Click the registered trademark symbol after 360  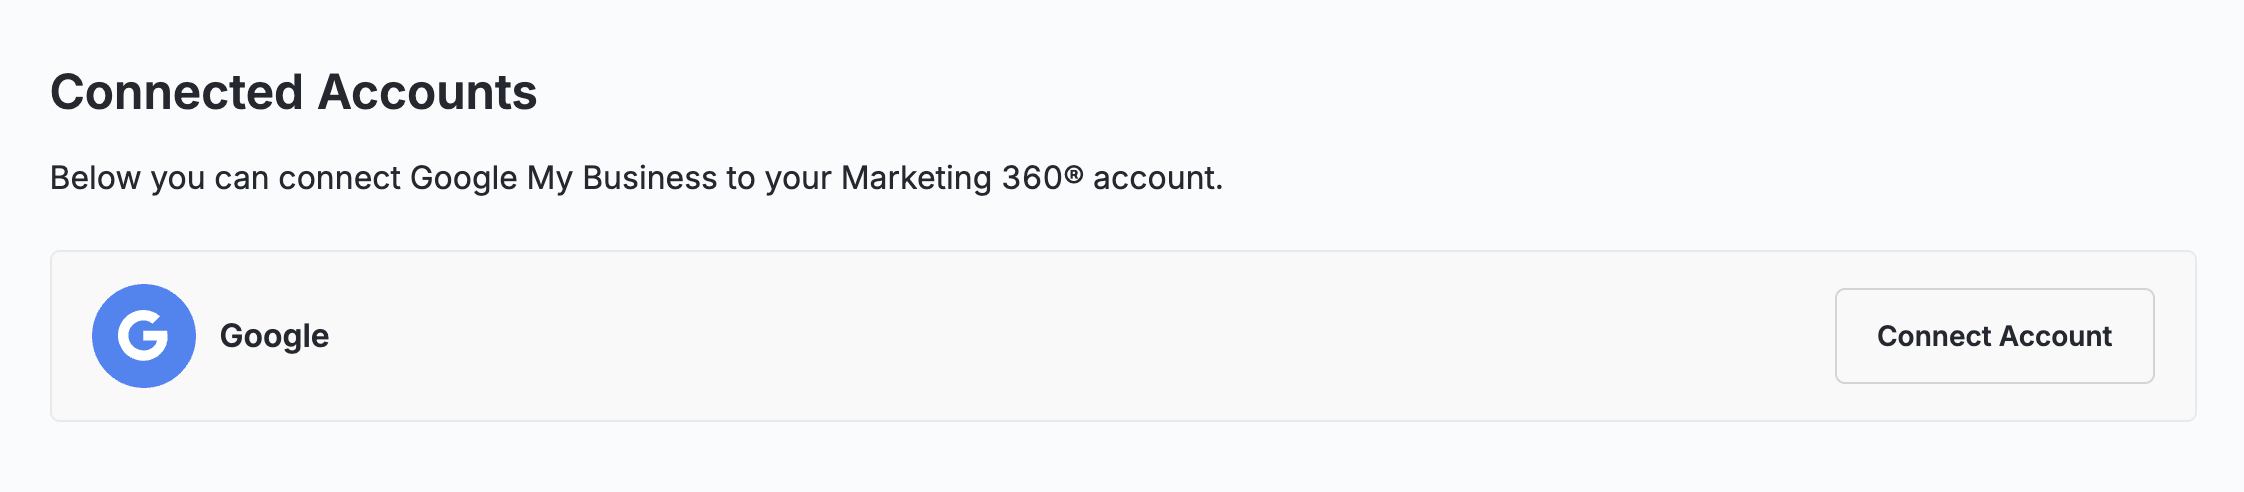pyautogui.click(x=1073, y=175)
